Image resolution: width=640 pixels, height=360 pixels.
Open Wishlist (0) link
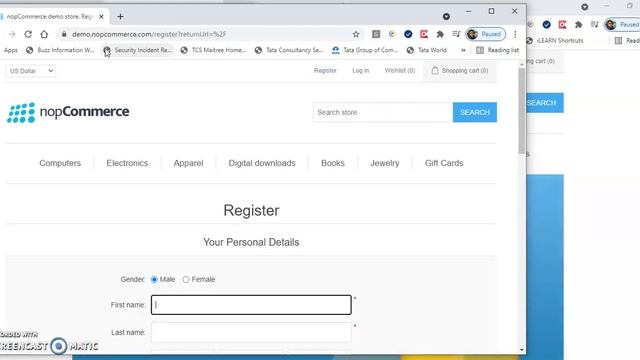[x=400, y=71]
